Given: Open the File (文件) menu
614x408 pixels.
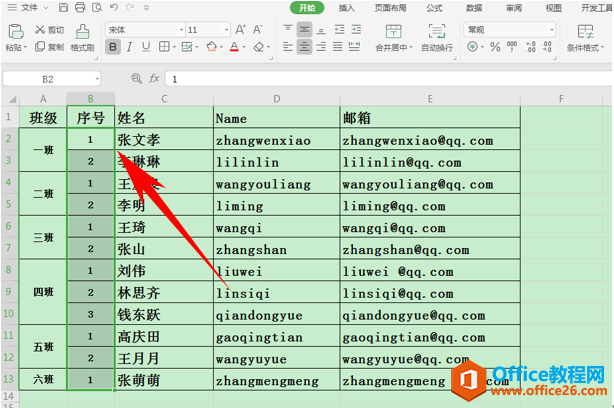Looking at the screenshot, I should tap(28, 7).
